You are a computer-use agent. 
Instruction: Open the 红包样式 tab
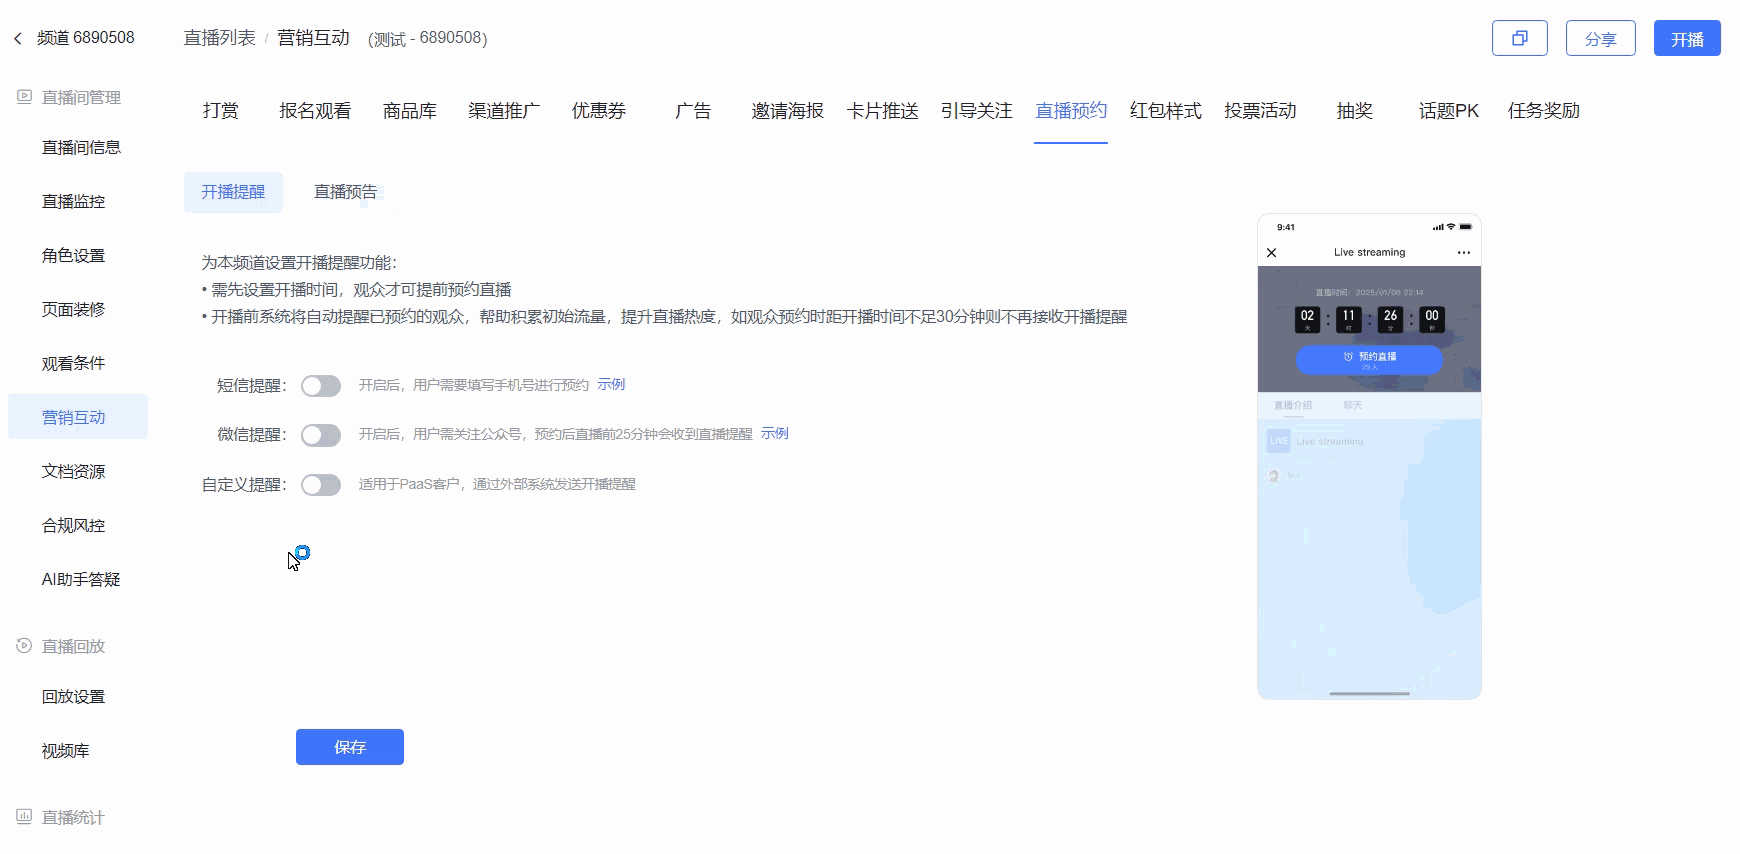coord(1166,111)
